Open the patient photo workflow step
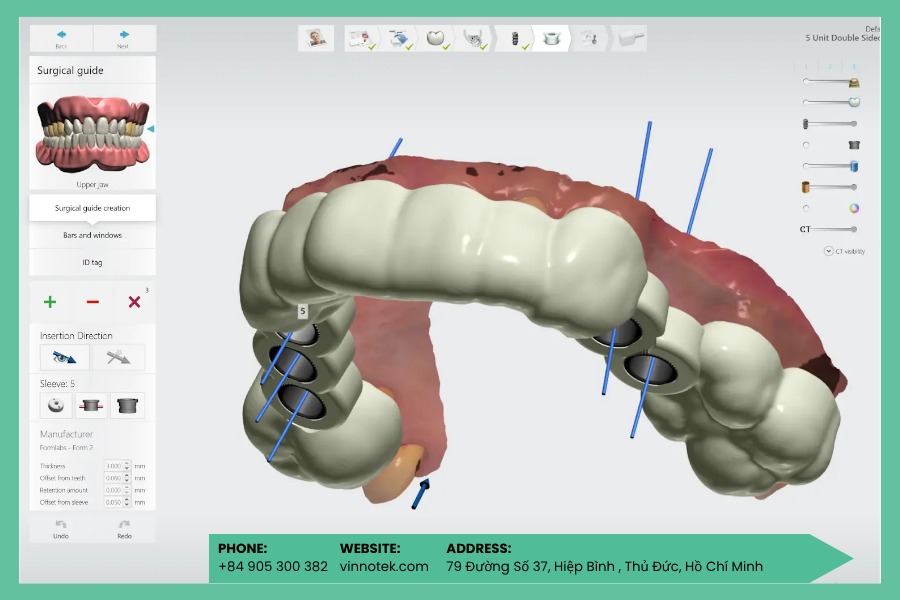The height and width of the screenshot is (600, 900). pos(316,38)
